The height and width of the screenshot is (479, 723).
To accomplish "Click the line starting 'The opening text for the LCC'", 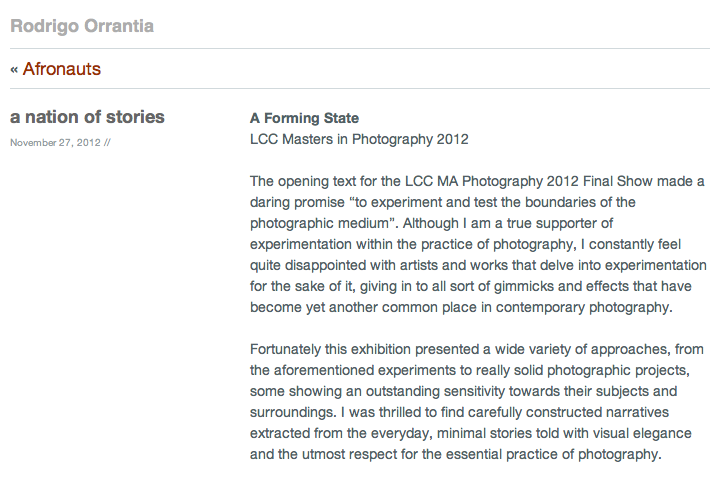I will click(477, 181).
